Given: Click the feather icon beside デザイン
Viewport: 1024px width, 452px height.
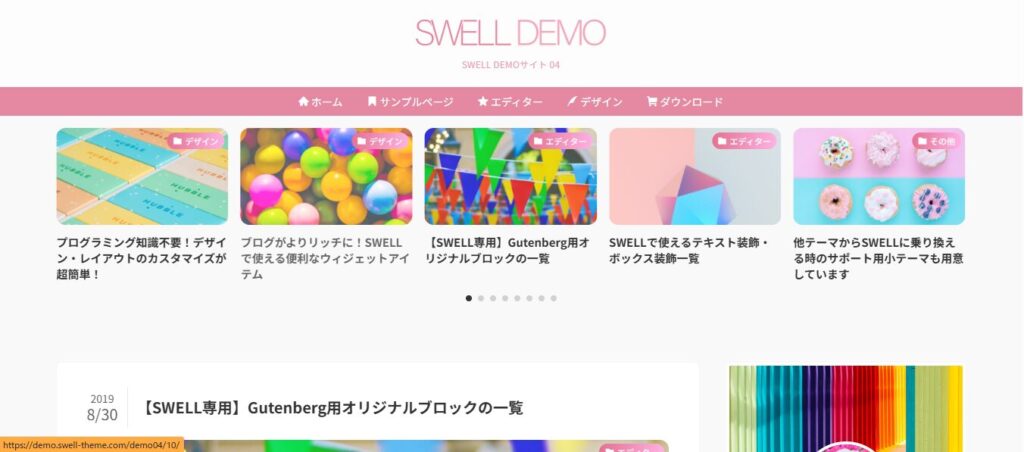Looking at the screenshot, I should pyautogui.click(x=571, y=101).
